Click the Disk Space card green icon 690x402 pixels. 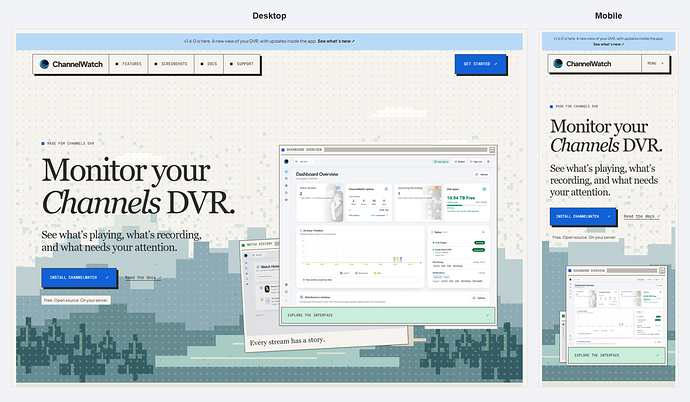[x=484, y=189]
